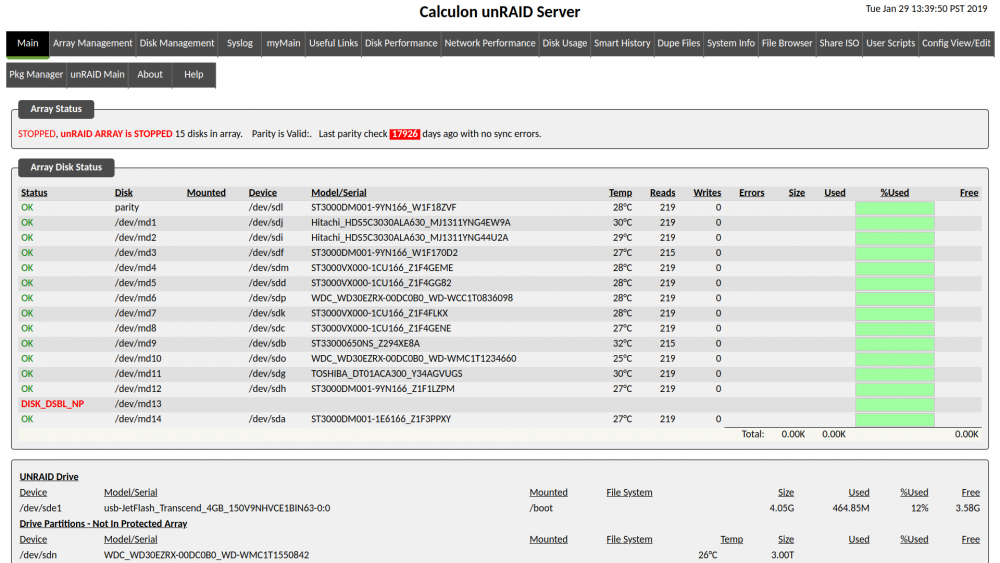Open the Main tab
The width and height of the screenshot is (1000, 563).
[x=27, y=43]
